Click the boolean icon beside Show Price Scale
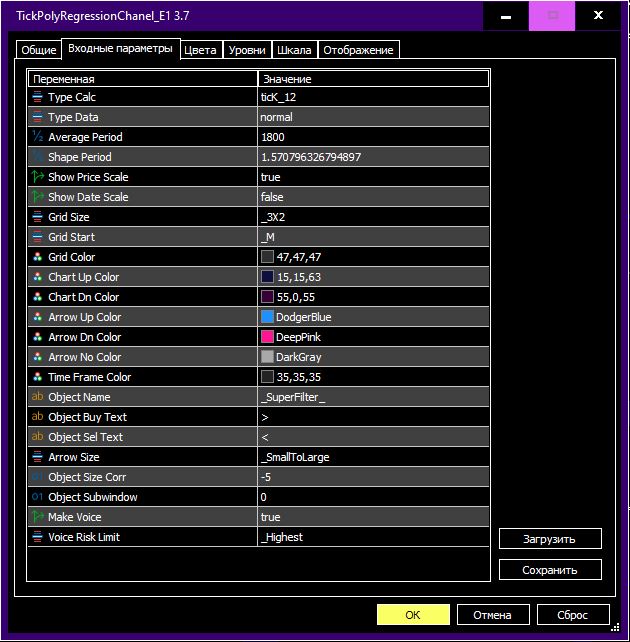 click(x=37, y=177)
